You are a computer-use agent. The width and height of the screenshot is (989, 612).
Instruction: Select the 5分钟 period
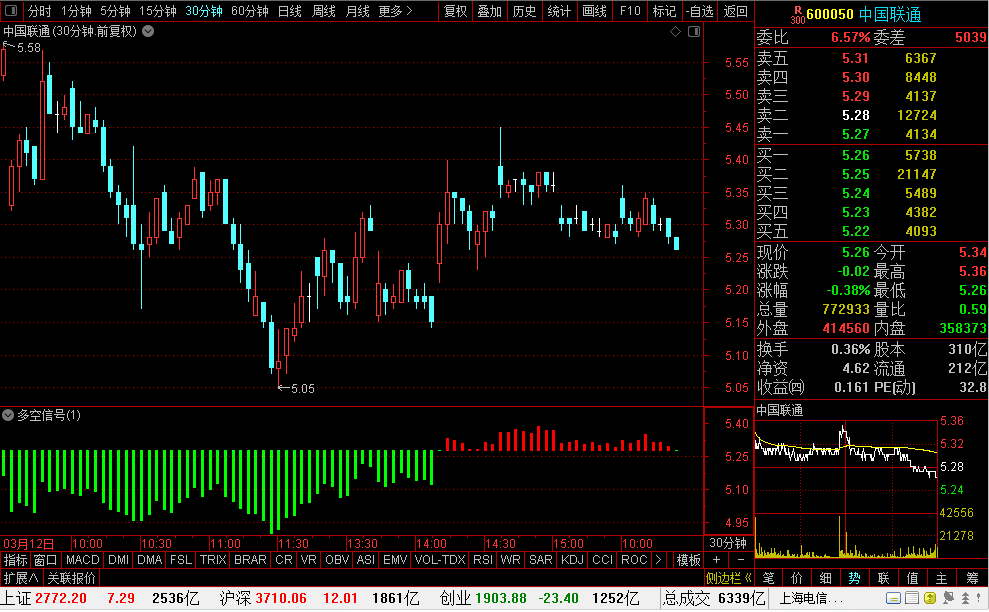click(x=115, y=11)
